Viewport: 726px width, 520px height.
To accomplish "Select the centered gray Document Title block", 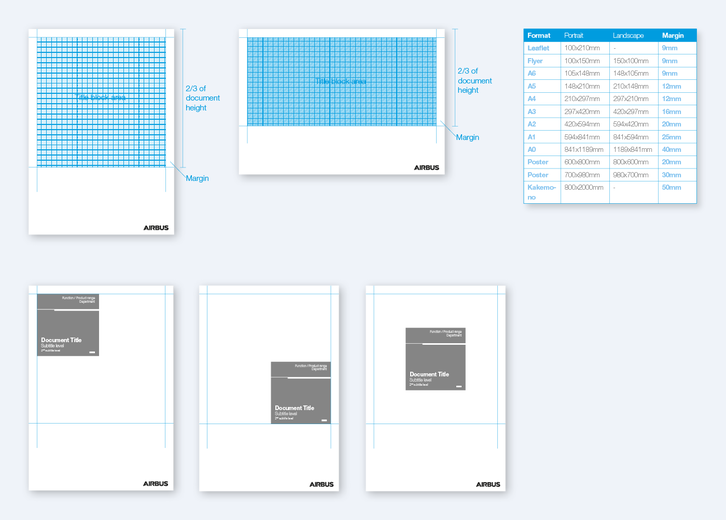I will tap(435, 358).
